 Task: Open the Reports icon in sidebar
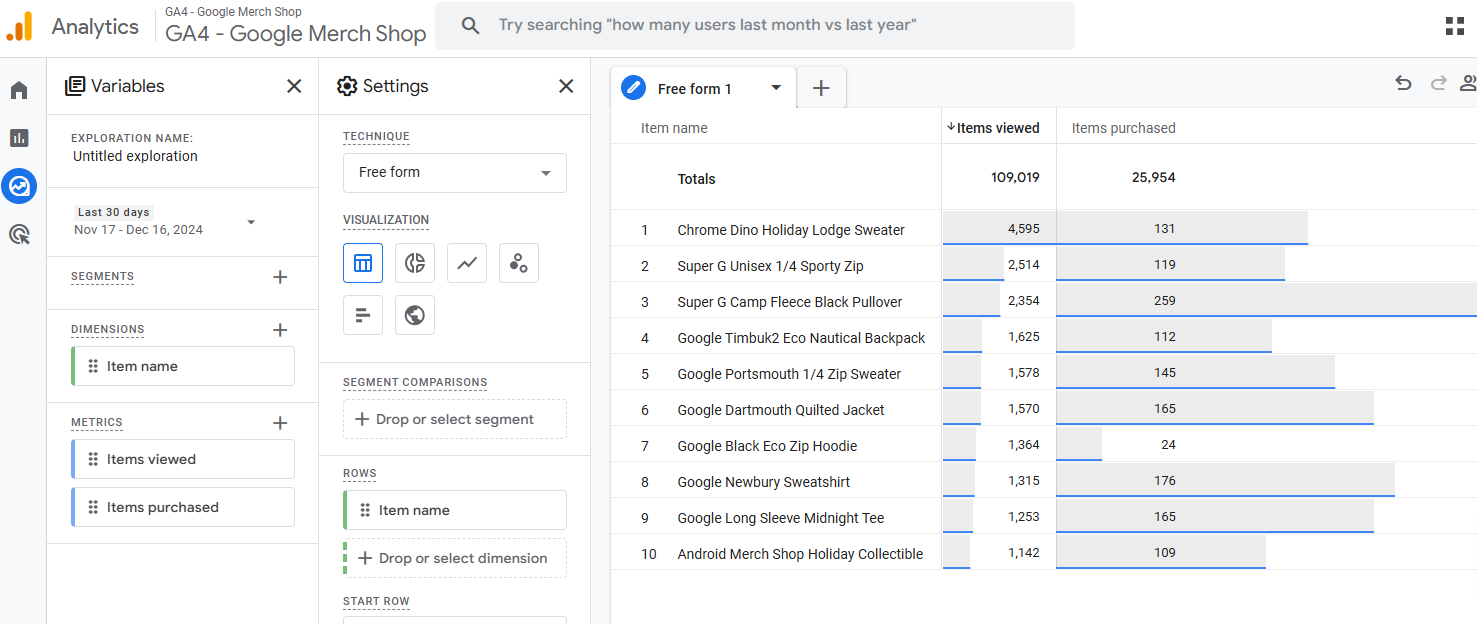tap(19, 138)
